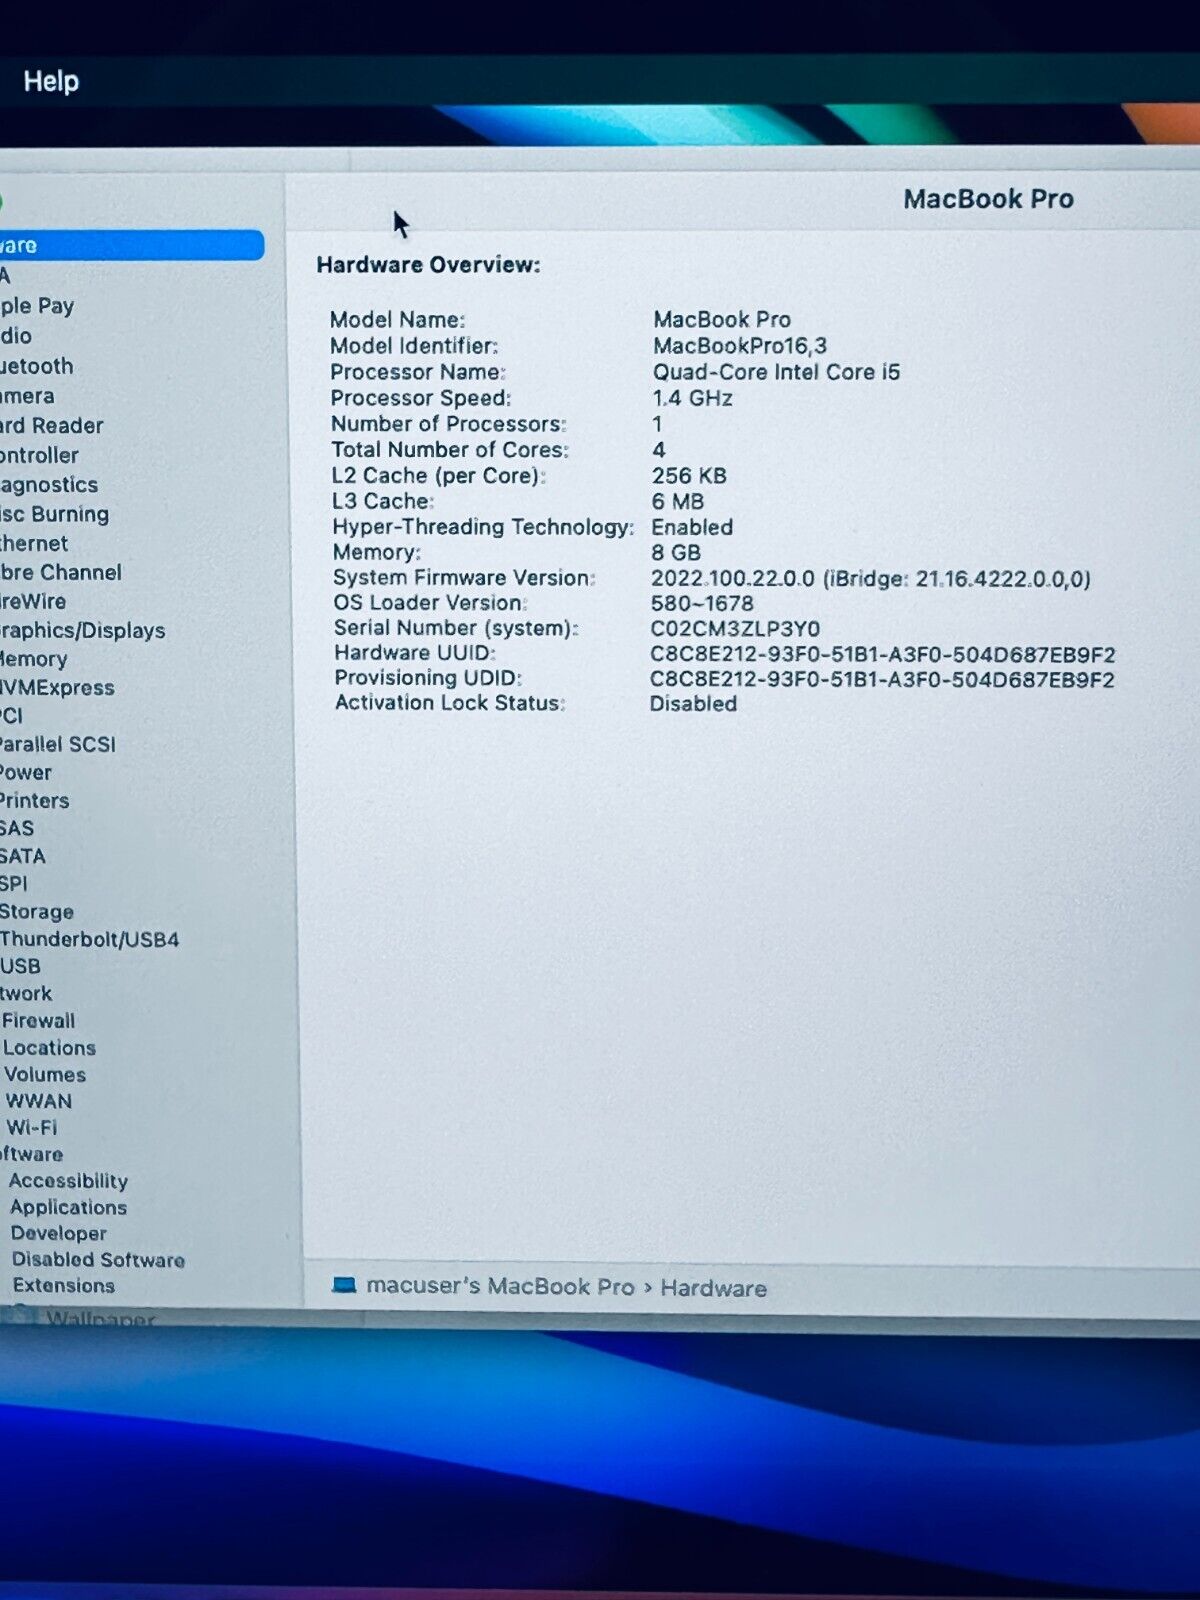Select Parallel SCSI in sidebar

pyautogui.click(x=58, y=744)
